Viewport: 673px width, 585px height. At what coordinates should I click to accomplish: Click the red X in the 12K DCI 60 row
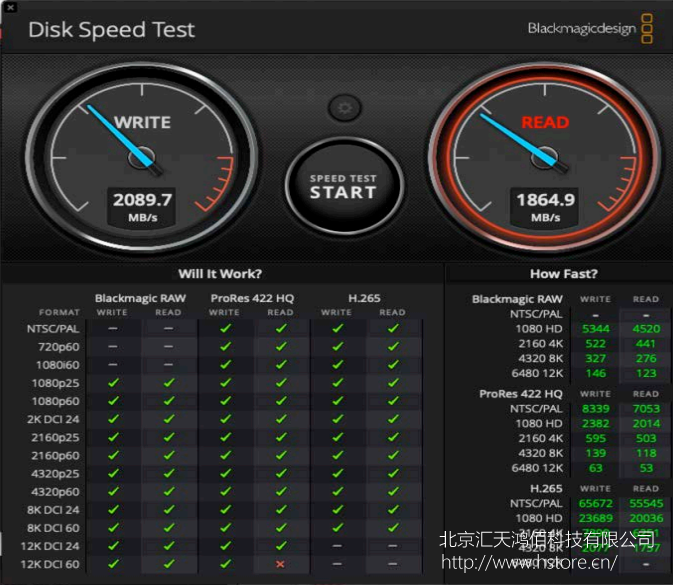pos(280,564)
